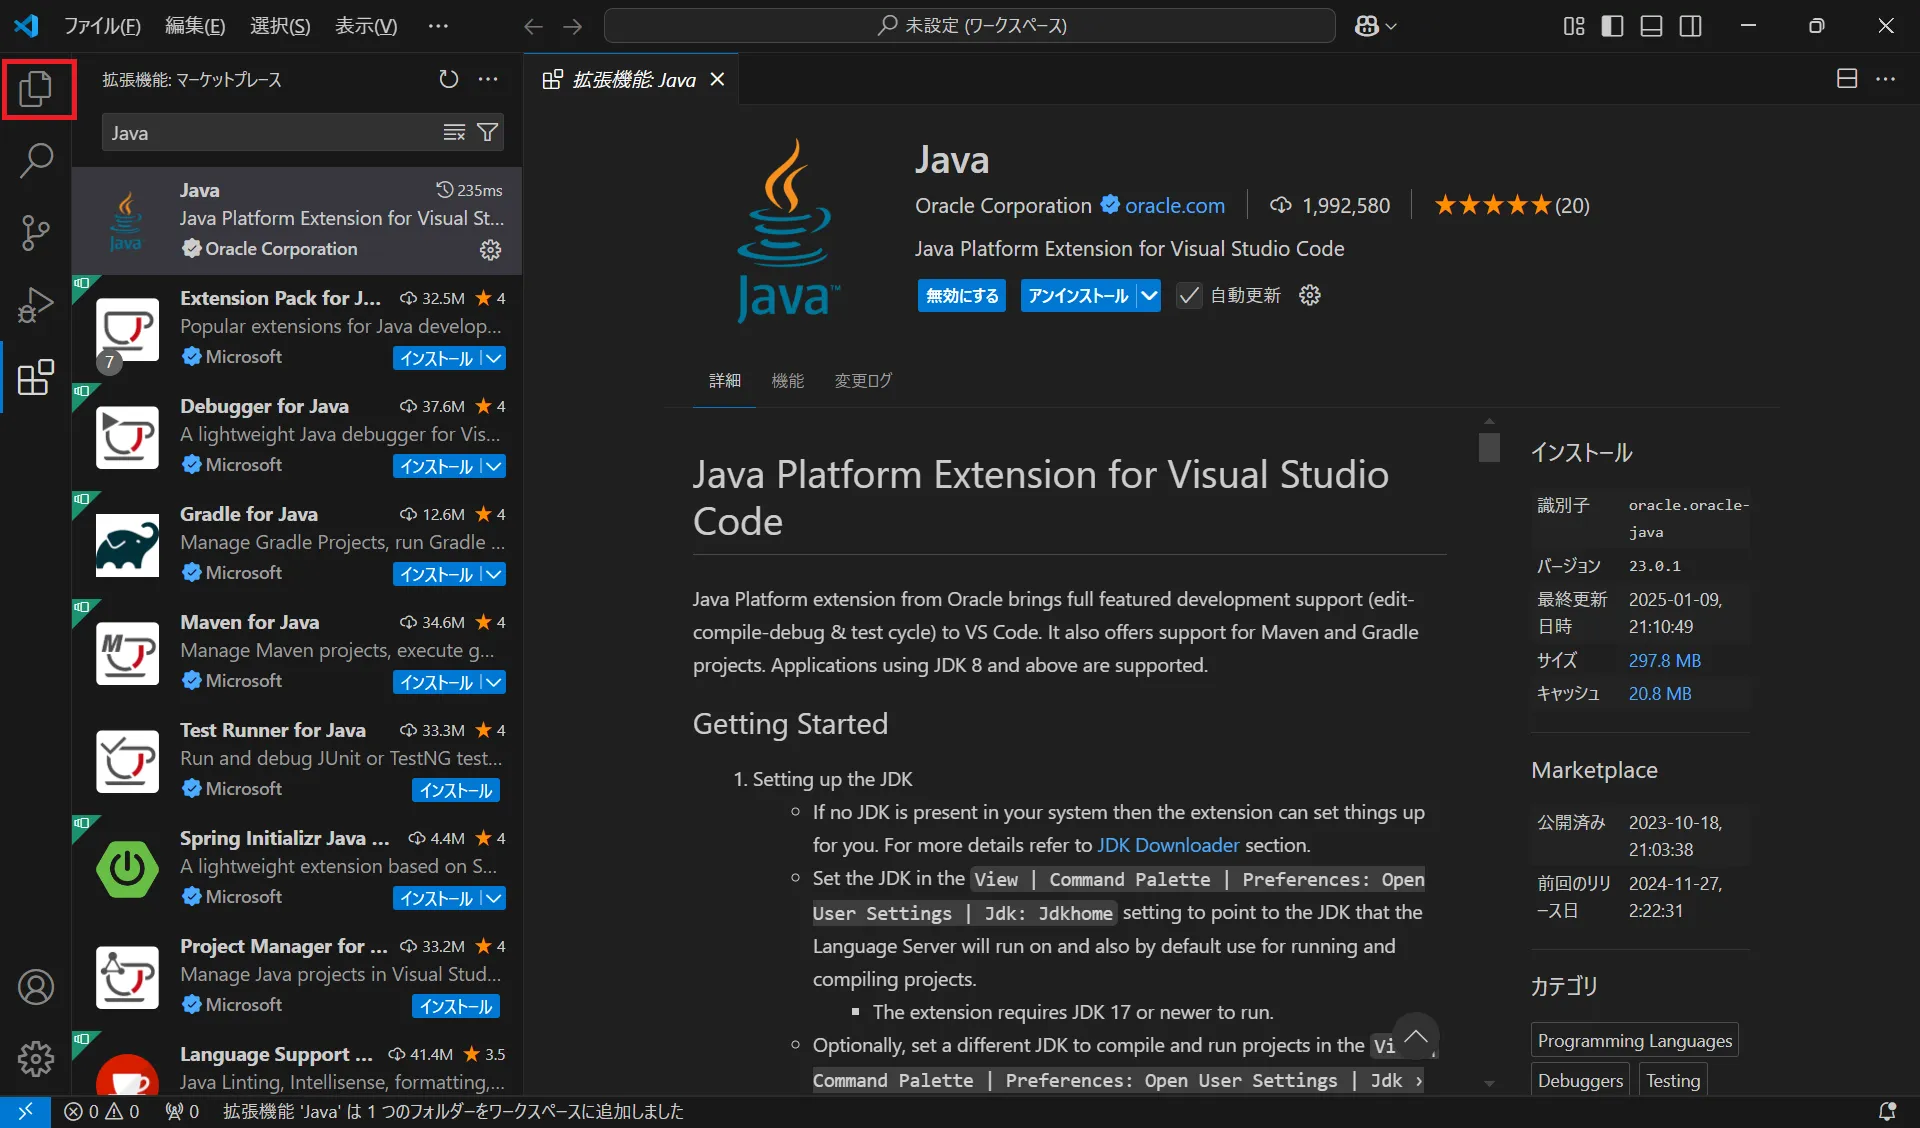1920x1128 pixels.
Task: Open the Source Control view
Action: pos(36,232)
